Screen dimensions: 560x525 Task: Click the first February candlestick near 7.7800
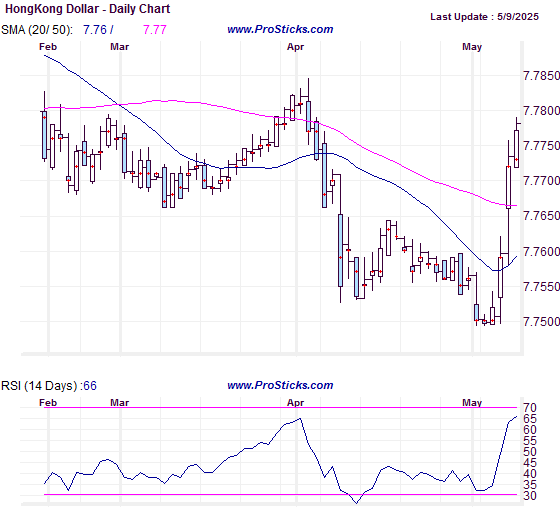coord(44,135)
